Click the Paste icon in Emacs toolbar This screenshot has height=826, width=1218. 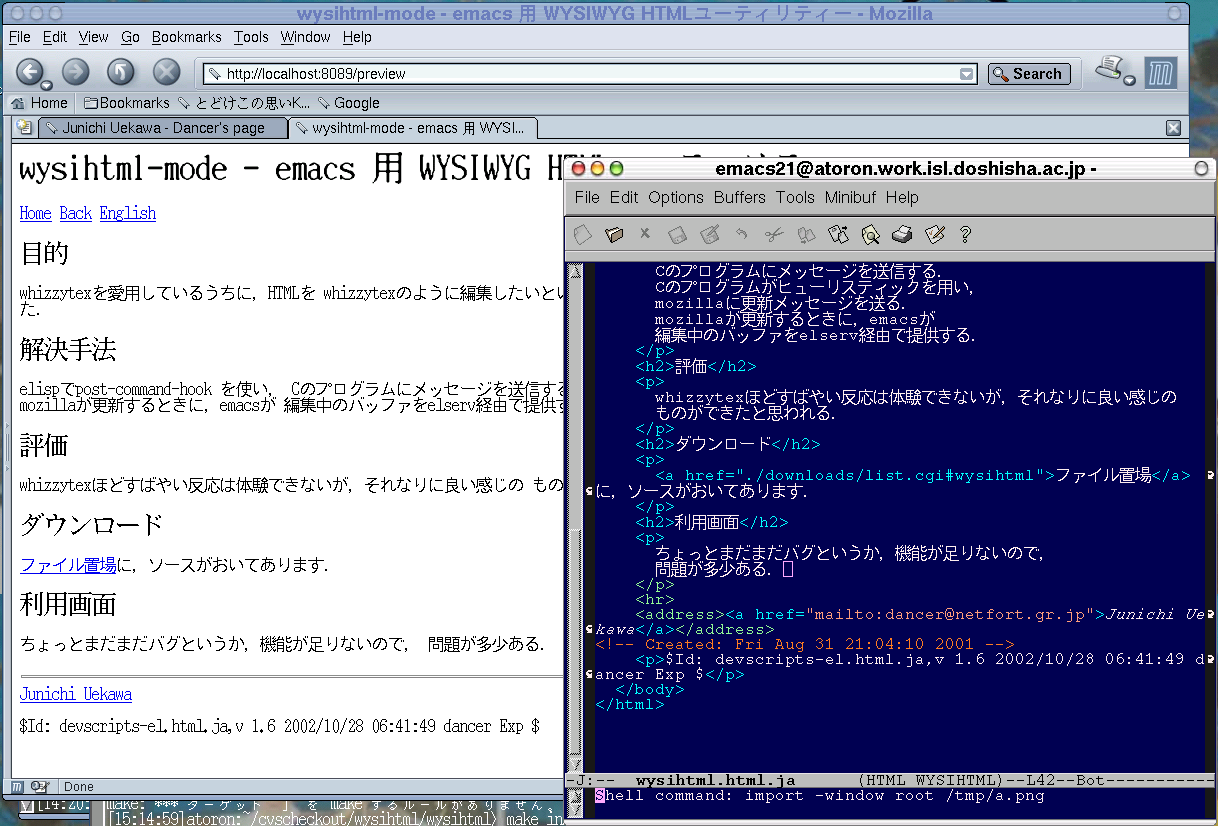coord(838,234)
